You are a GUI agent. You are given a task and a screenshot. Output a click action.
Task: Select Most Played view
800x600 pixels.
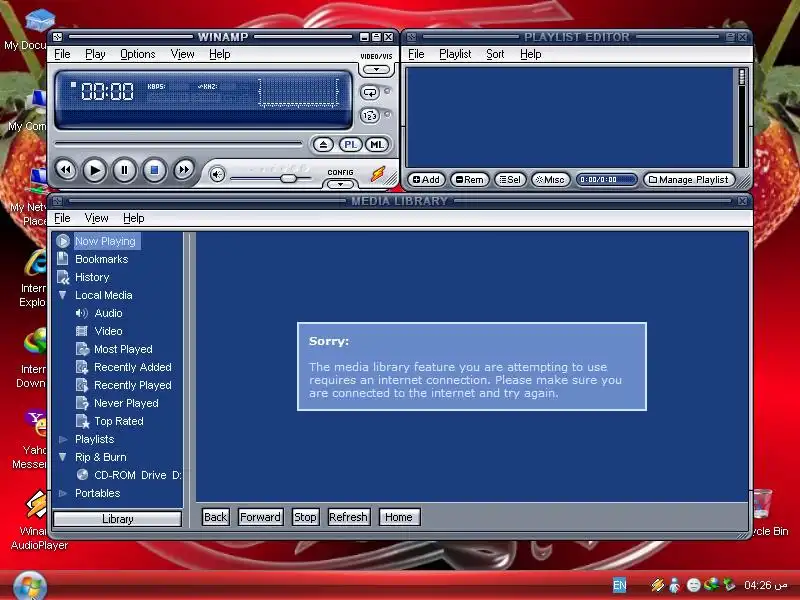pyautogui.click(x=123, y=349)
